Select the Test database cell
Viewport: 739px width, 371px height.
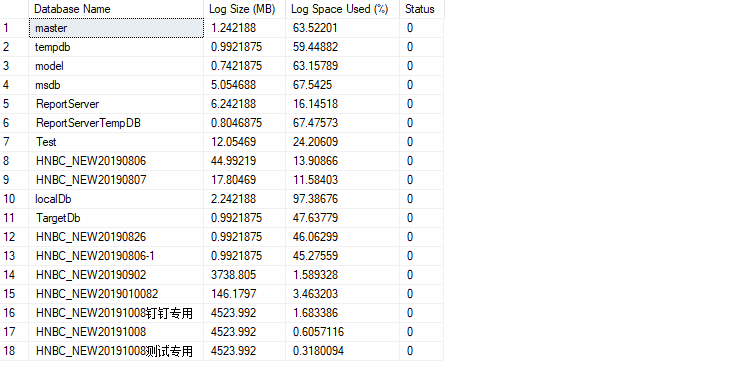(116, 142)
